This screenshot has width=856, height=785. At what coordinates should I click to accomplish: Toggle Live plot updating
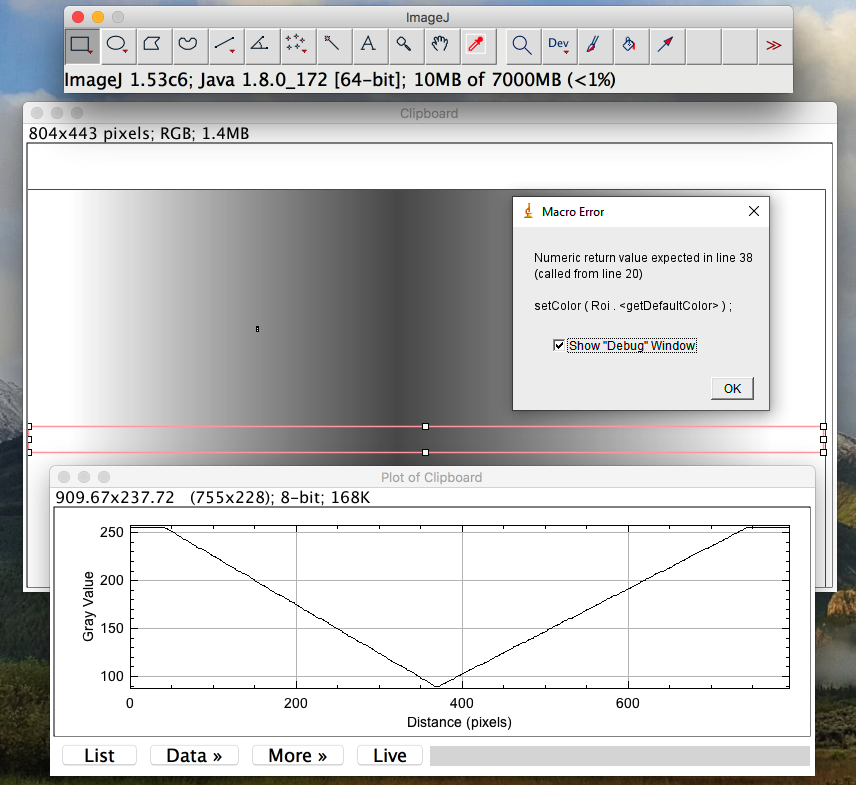(x=389, y=755)
